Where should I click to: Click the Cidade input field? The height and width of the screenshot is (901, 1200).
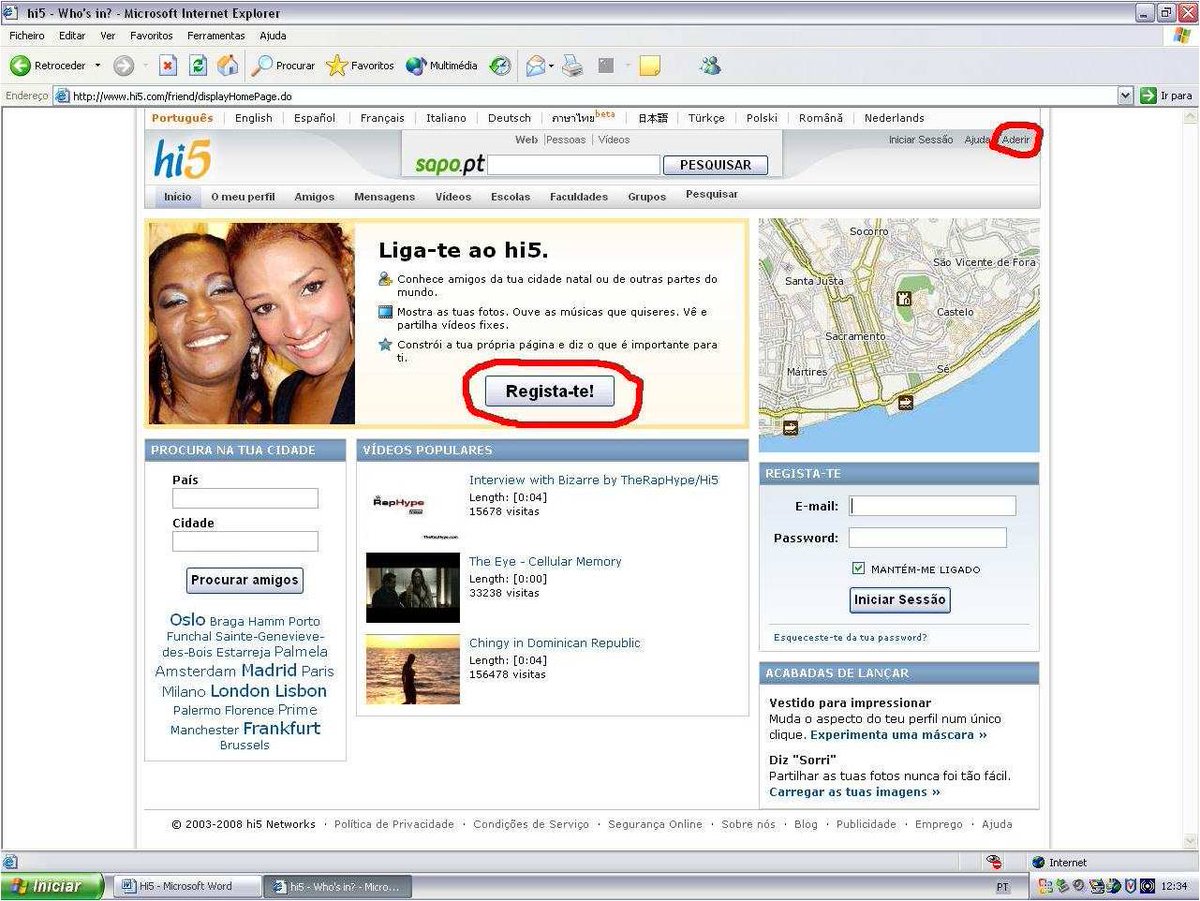point(245,541)
